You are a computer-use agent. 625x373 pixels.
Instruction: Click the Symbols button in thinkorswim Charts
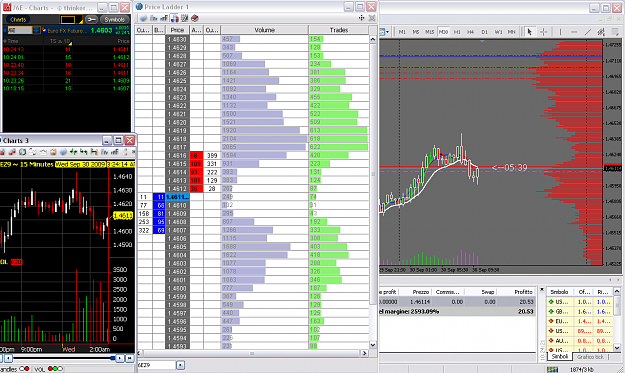(x=114, y=19)
